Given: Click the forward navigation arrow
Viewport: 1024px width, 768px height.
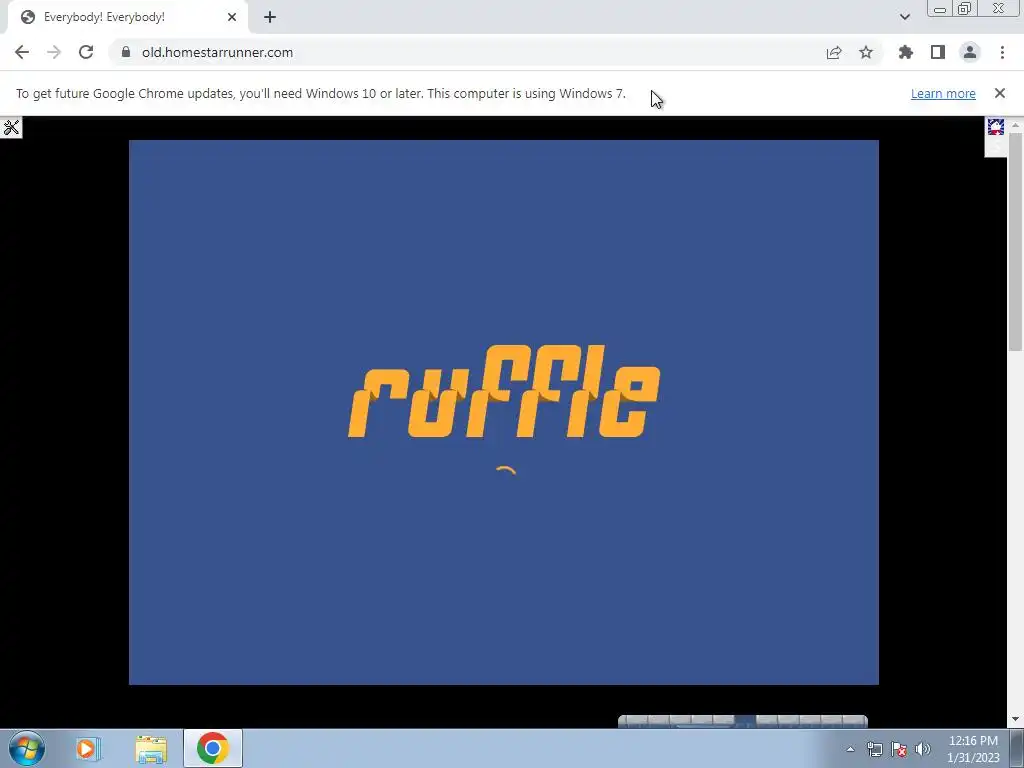Looking at the screenshot, I should point(54,52).
